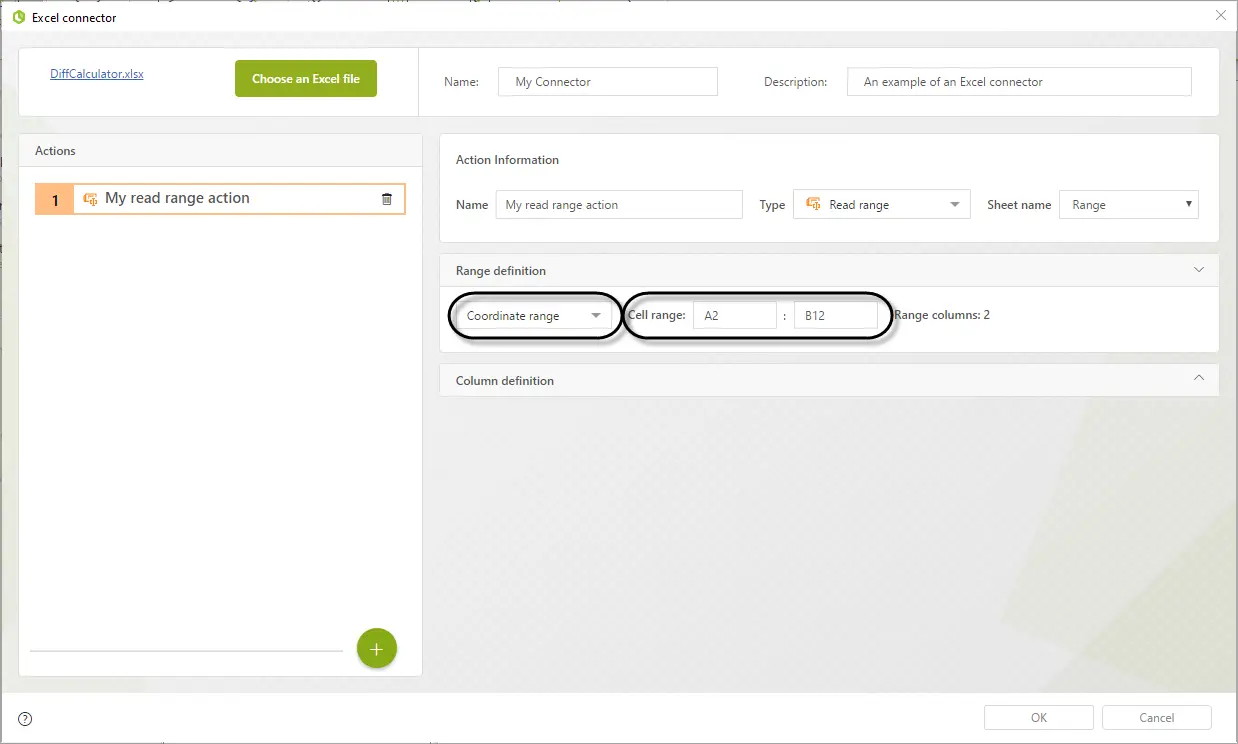Click the connector Name field
Screen dimensions: 1238x744
(608, 82)
